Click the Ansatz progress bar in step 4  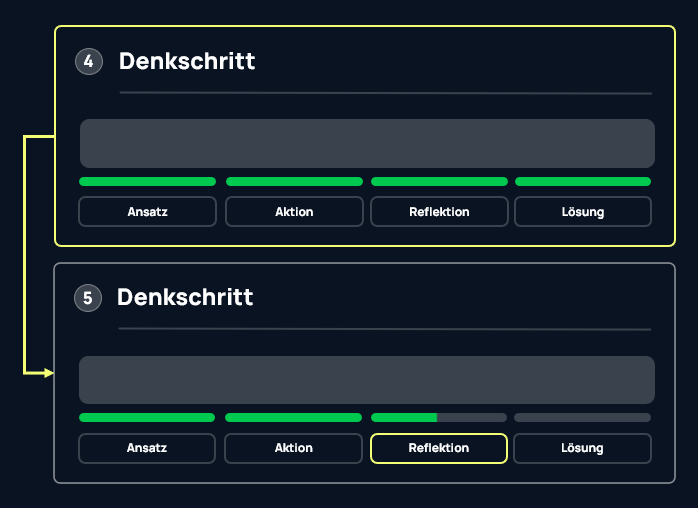(x=147, y=181)
